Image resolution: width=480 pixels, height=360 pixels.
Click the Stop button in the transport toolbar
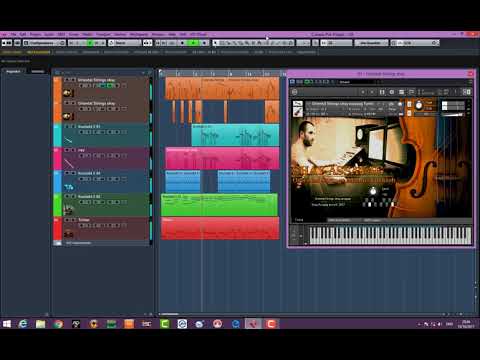(x=182, y=43)
